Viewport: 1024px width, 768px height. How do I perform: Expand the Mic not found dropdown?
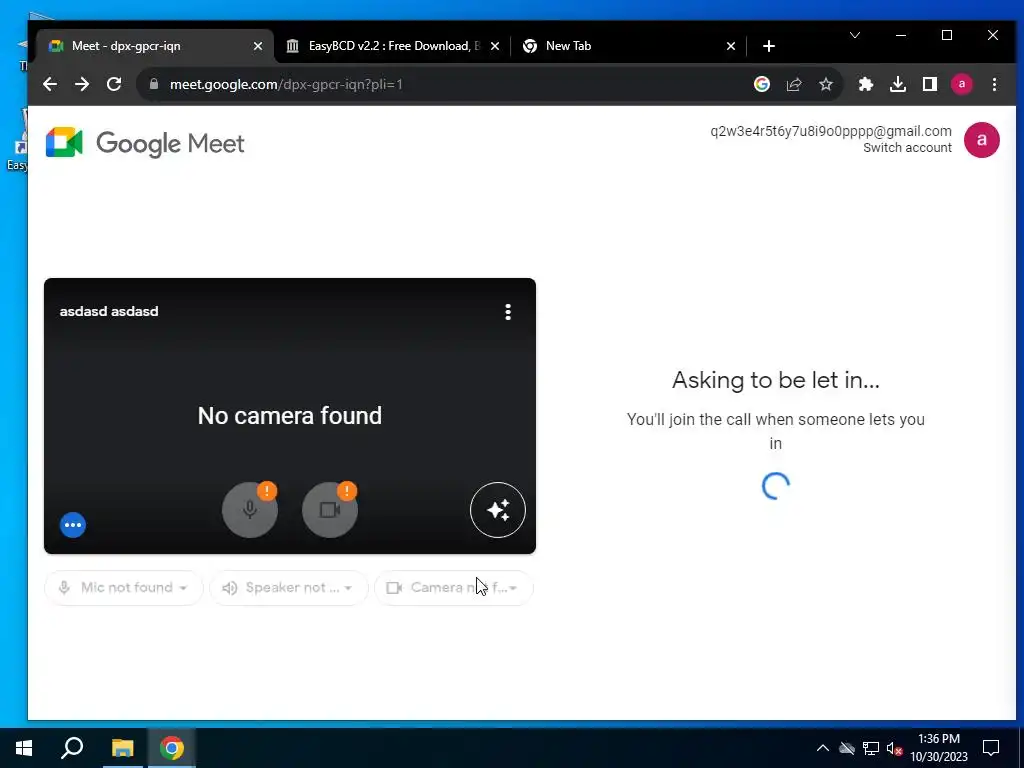(124, 588)
